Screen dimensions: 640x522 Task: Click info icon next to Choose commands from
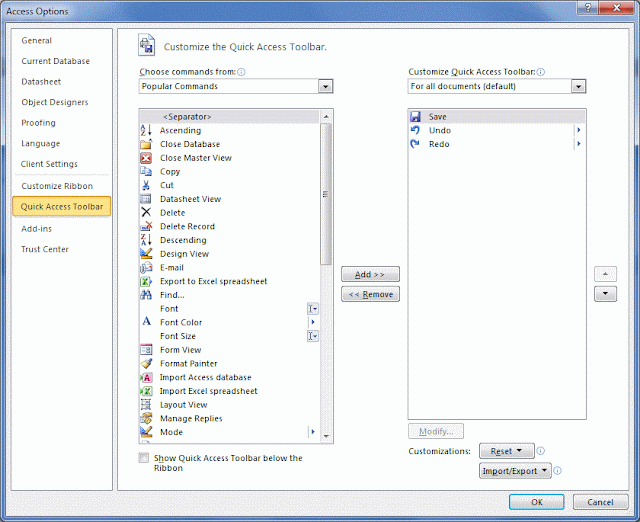coord(241,72)
